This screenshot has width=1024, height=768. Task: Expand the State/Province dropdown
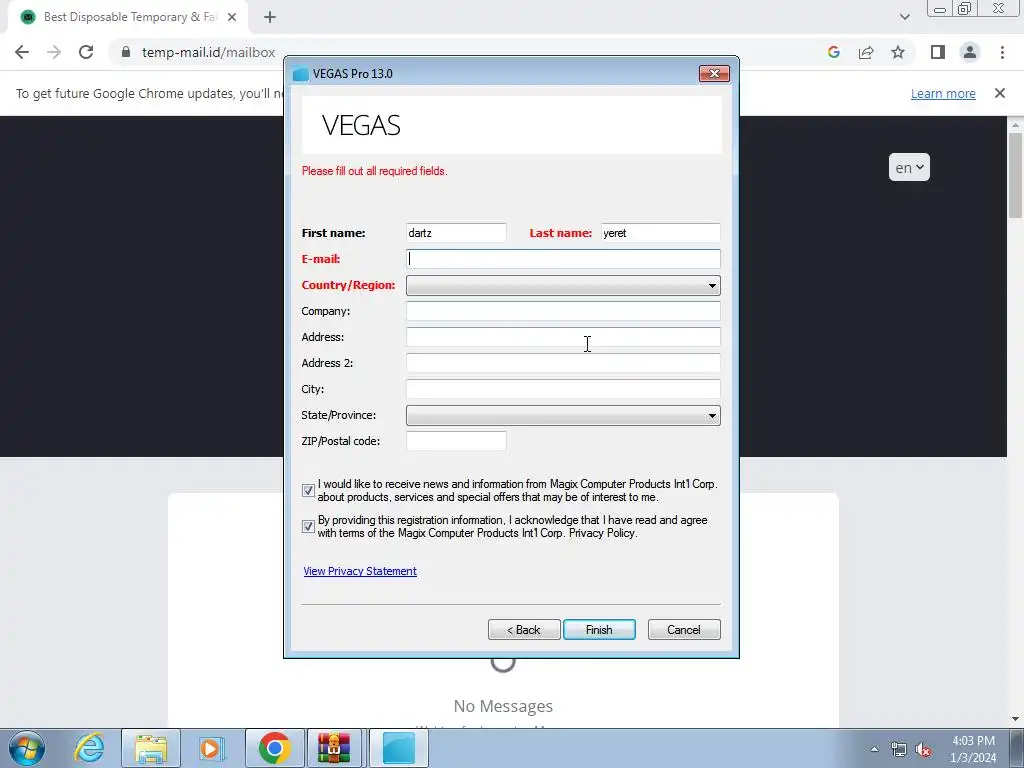pos(563,415)
